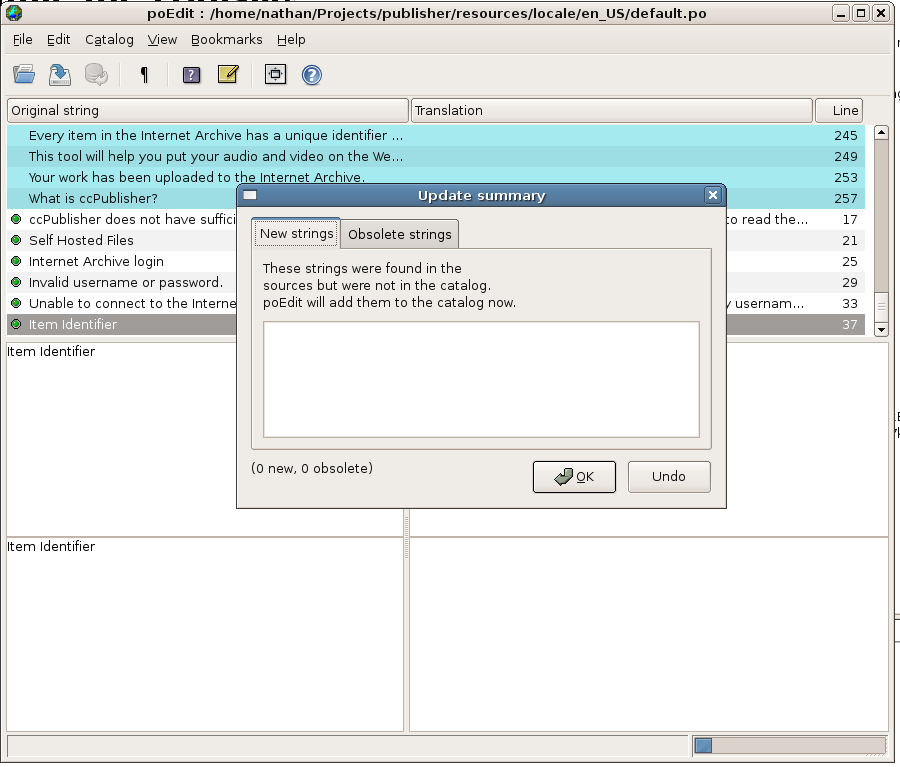Click the lower Item Identifier translation text field
This screenshot has width=900, height=767.
205,634
